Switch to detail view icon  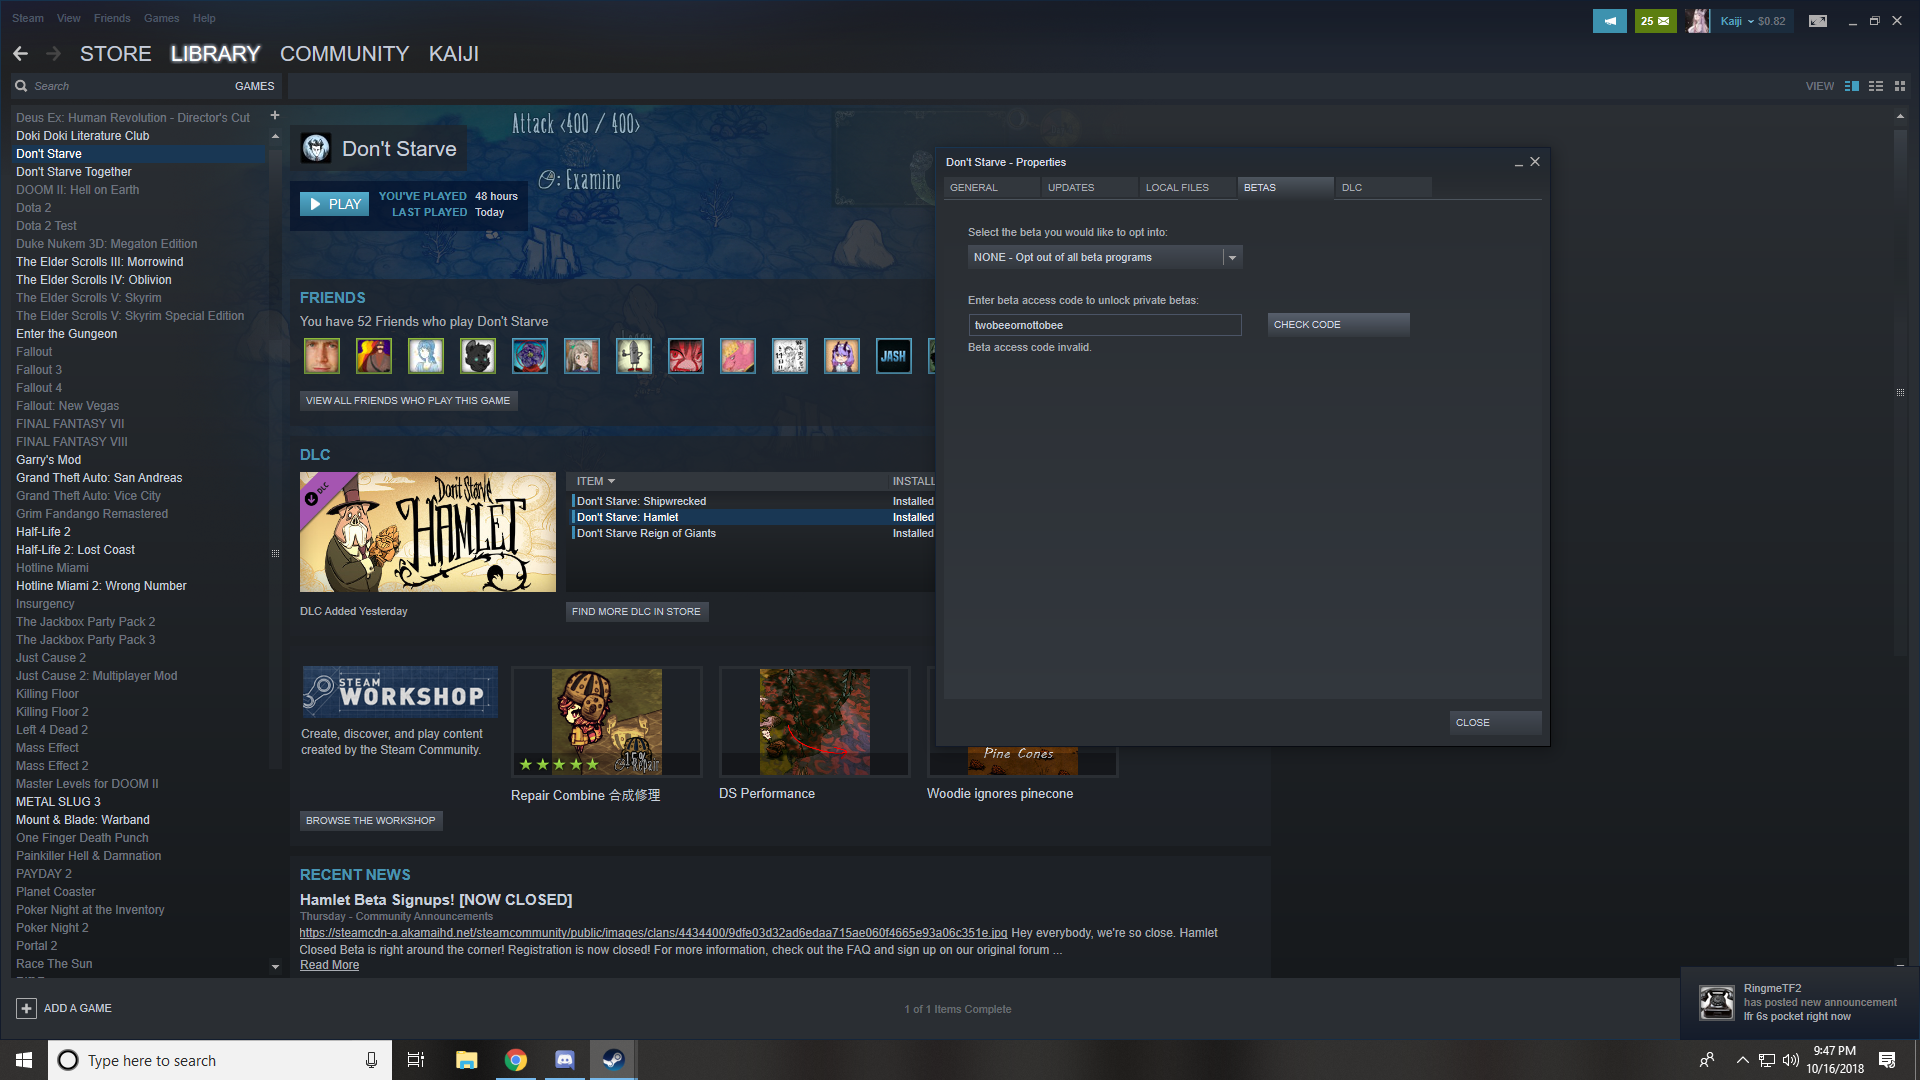[x=1851, y=86]
